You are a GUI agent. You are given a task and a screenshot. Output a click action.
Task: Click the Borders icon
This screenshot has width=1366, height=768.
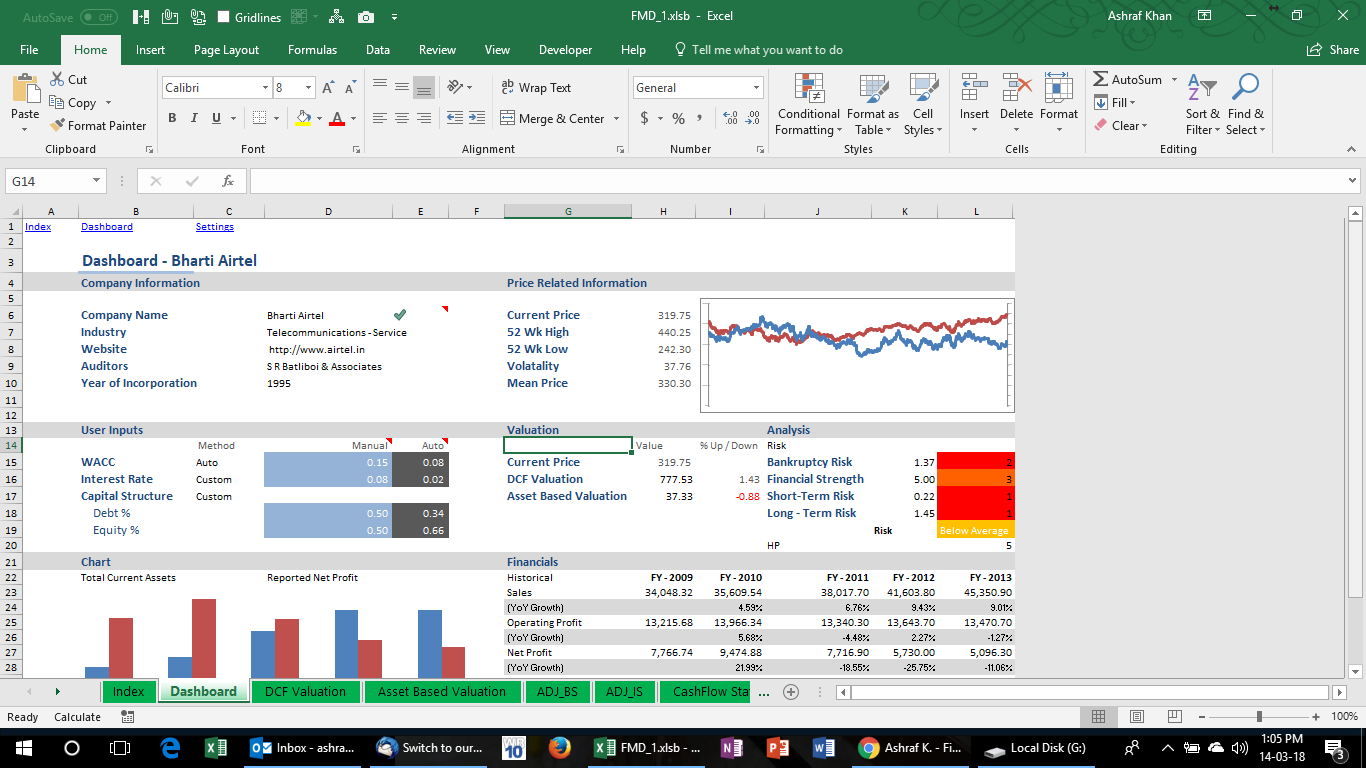click(x=258, y=118)
